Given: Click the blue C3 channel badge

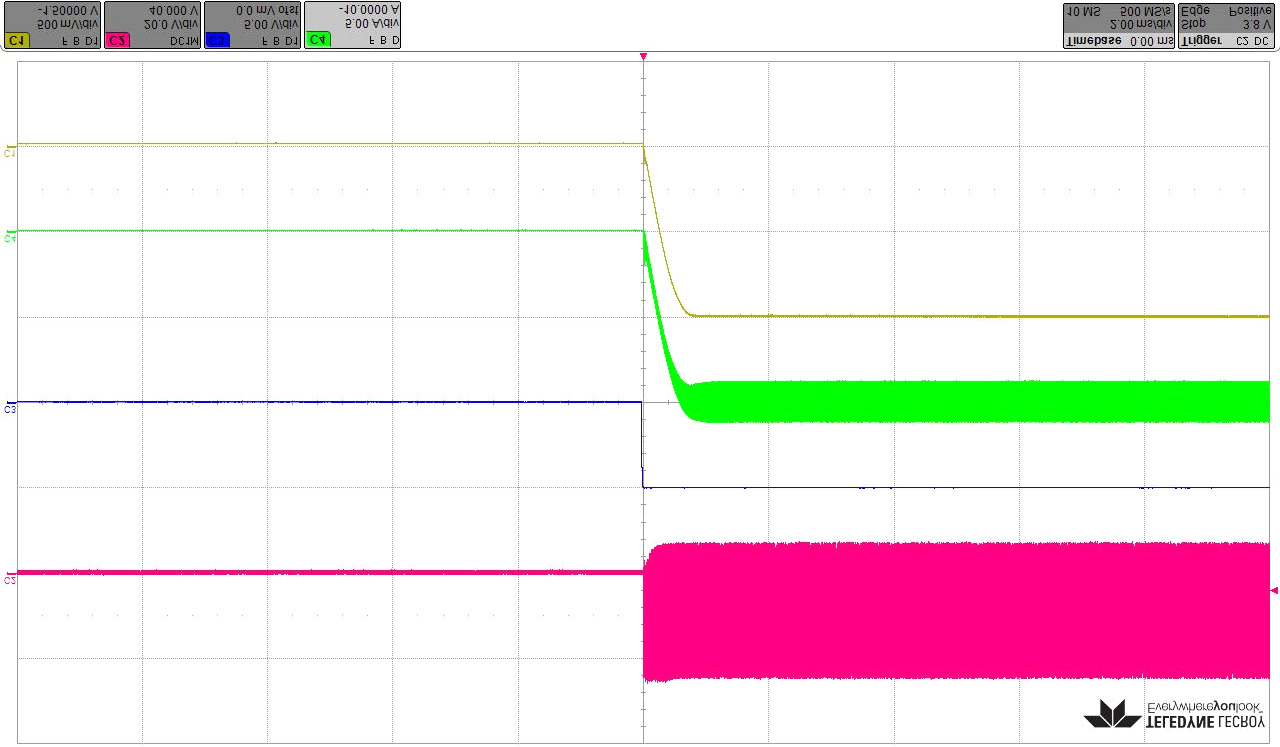Looking at the screenshot, I should [217, 41].
